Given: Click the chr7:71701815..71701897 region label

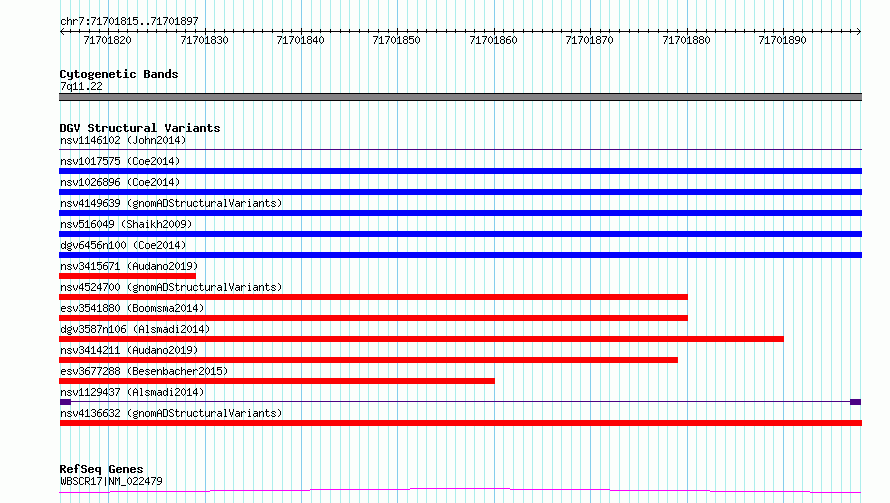Looking at the screenshot, I should pyautogui.click(x=129, y=21).
